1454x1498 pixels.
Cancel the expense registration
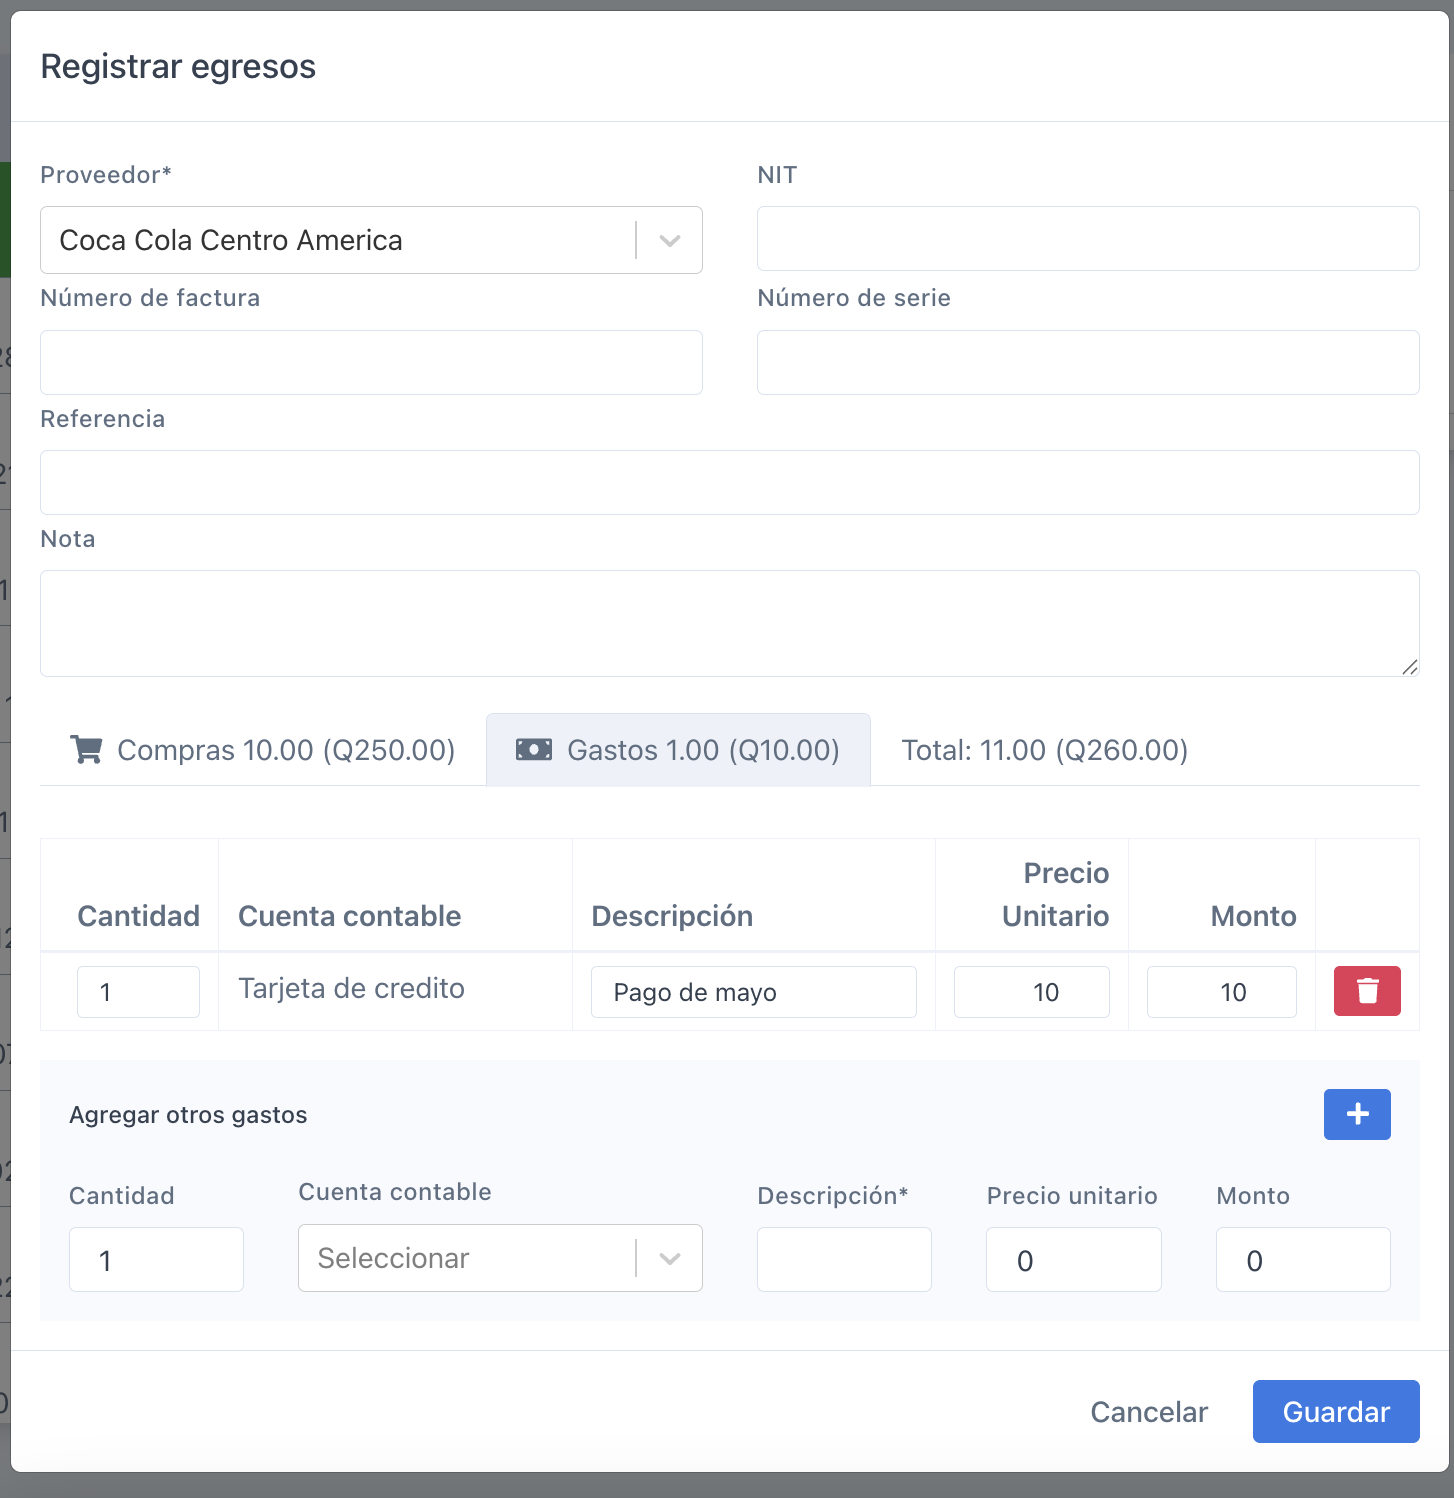click(1149, 1411)
